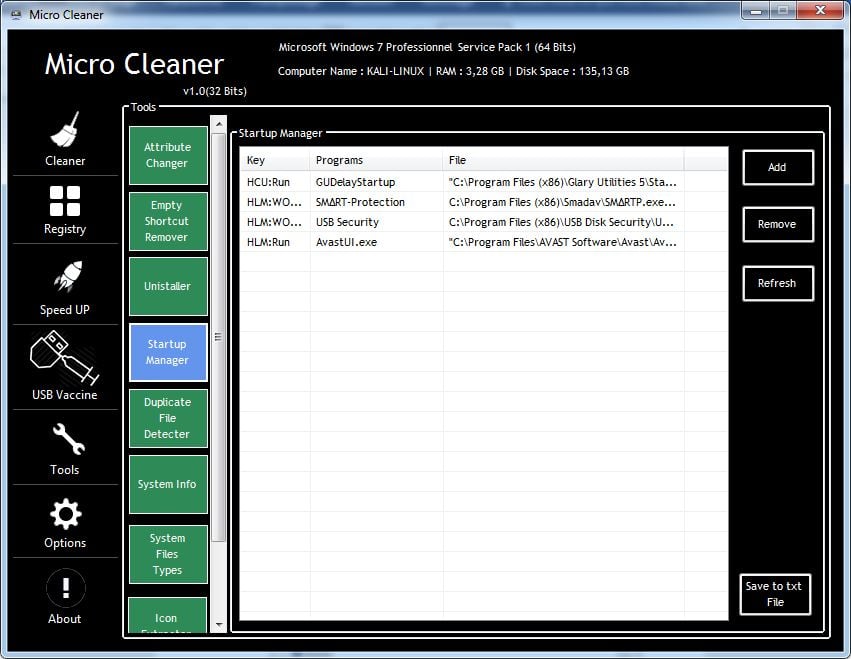This screenshot has height=659, width=851.
Task: Open the partially visible Icon tool
Action: tap(167, 616)
